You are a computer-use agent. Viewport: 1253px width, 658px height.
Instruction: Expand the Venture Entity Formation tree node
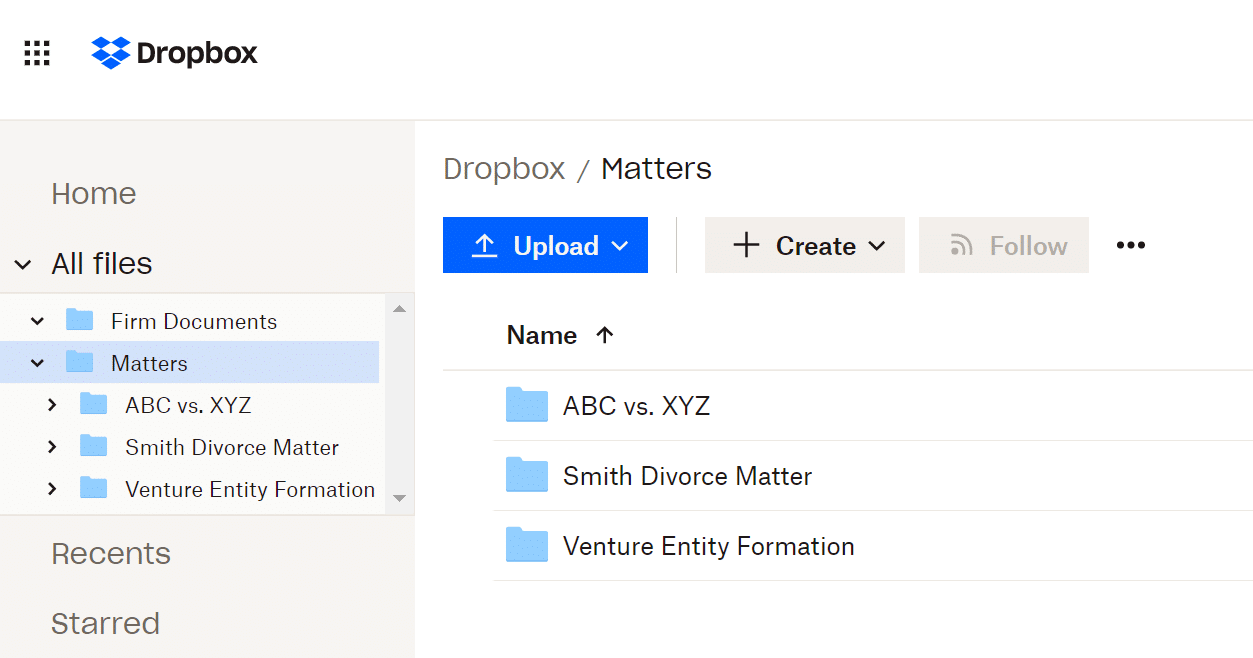[52, 489]
